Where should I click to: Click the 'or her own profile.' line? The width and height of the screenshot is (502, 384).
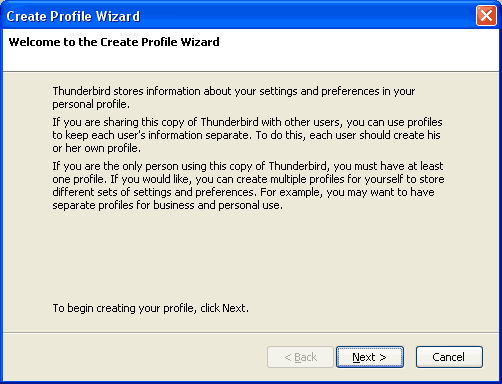coord(97,148)
